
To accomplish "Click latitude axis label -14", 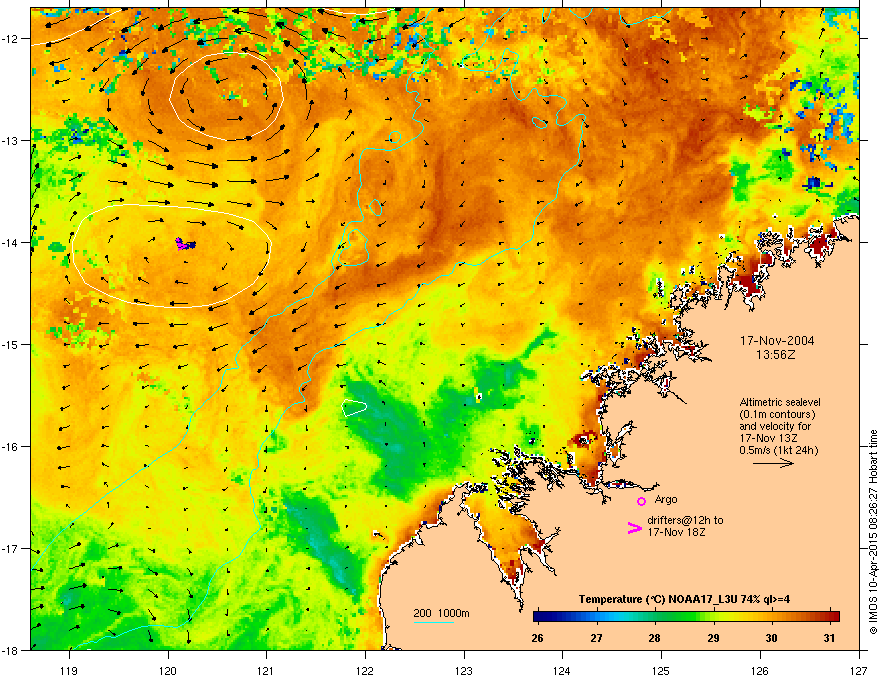I will click(10, 242).
